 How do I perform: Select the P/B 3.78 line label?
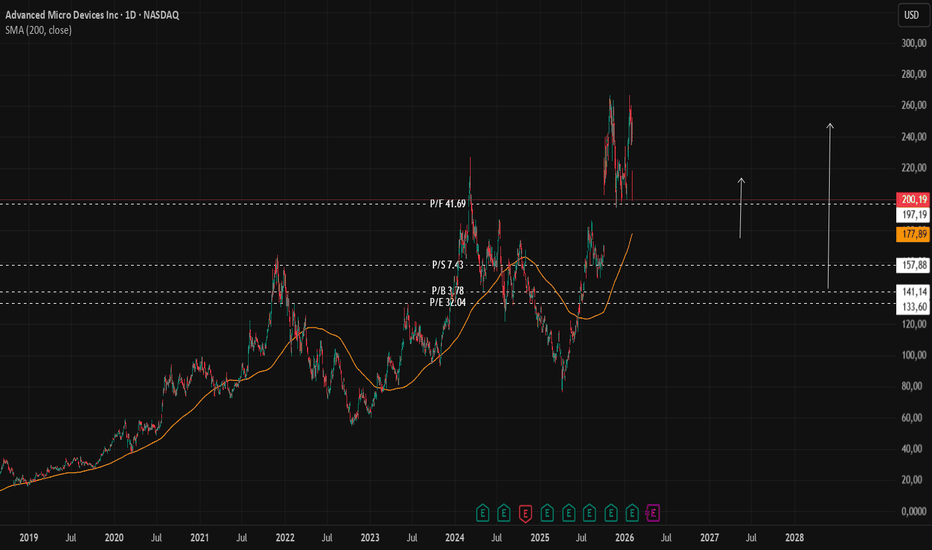(x=448, y=291)
